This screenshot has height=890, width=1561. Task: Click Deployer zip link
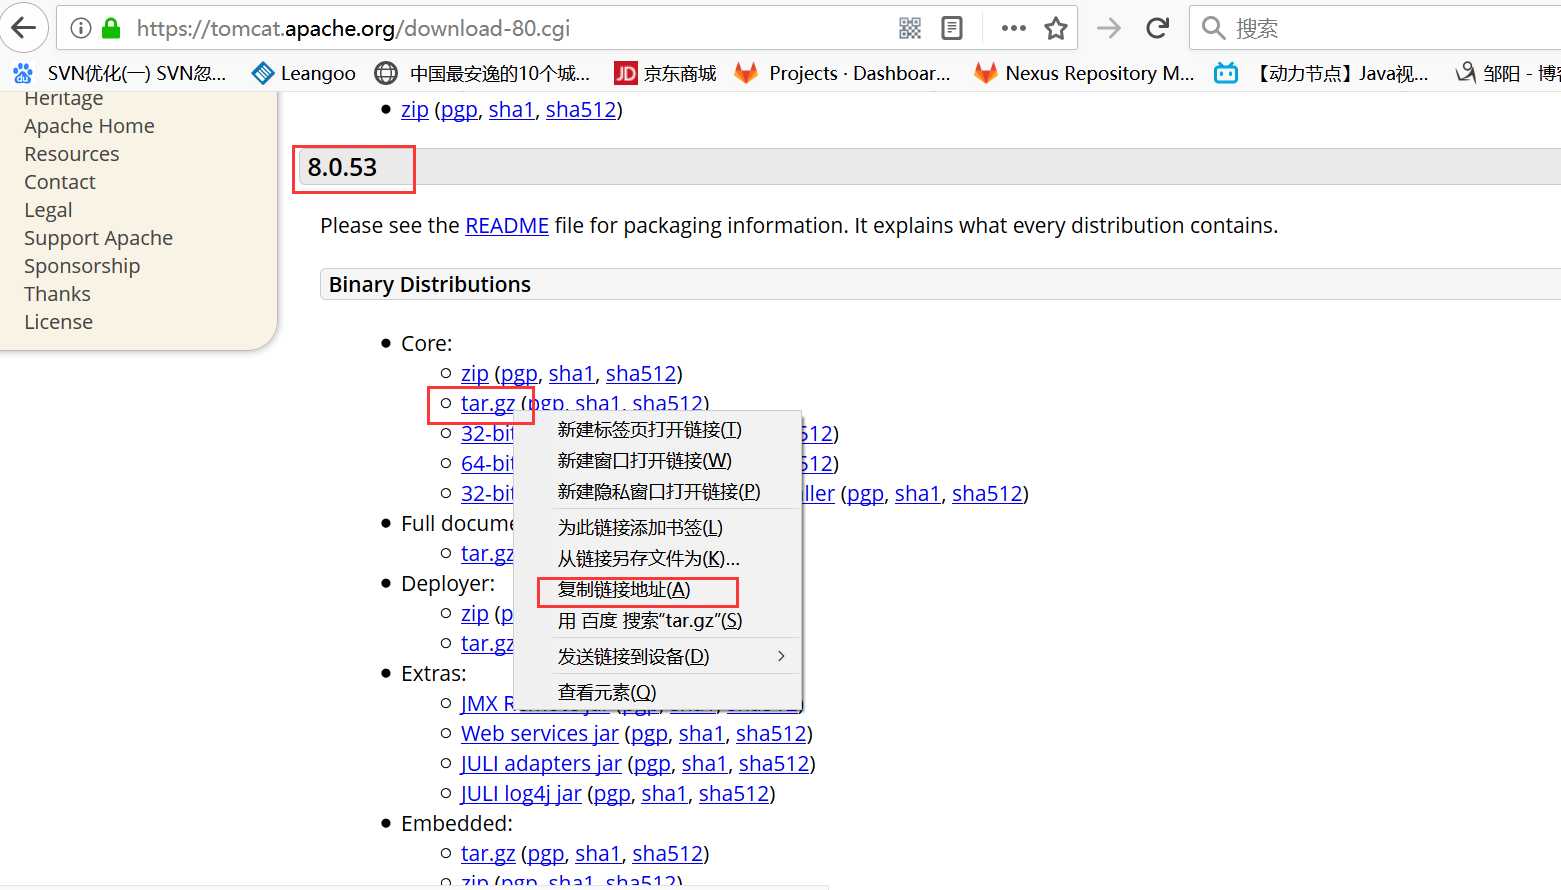pyautogui.click(x=475, y=614)
